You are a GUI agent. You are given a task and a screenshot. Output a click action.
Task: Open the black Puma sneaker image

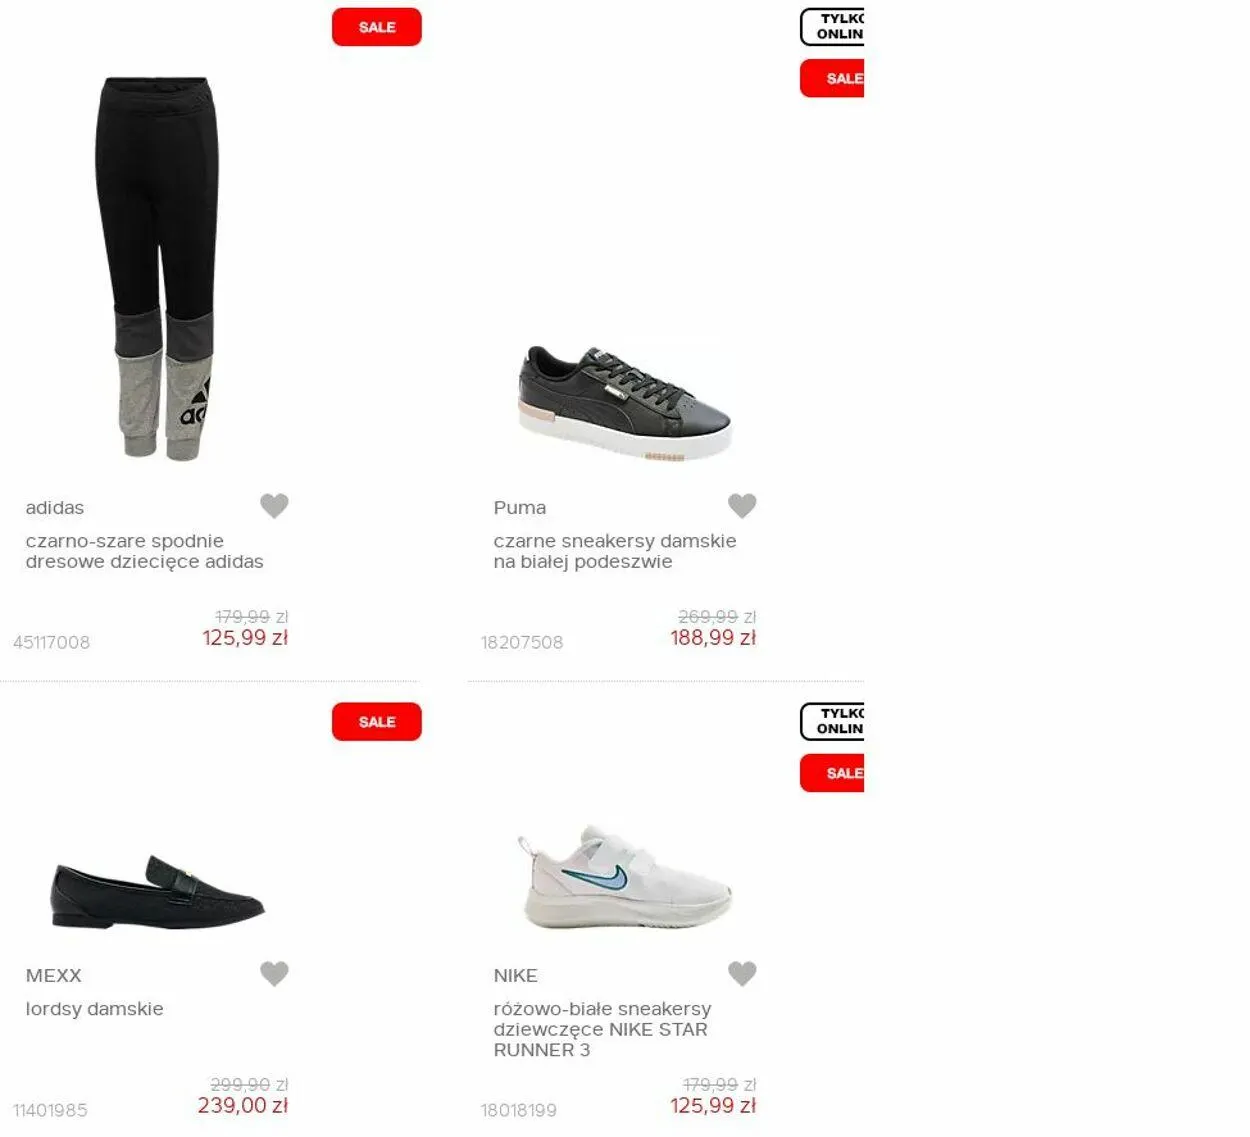625,403
